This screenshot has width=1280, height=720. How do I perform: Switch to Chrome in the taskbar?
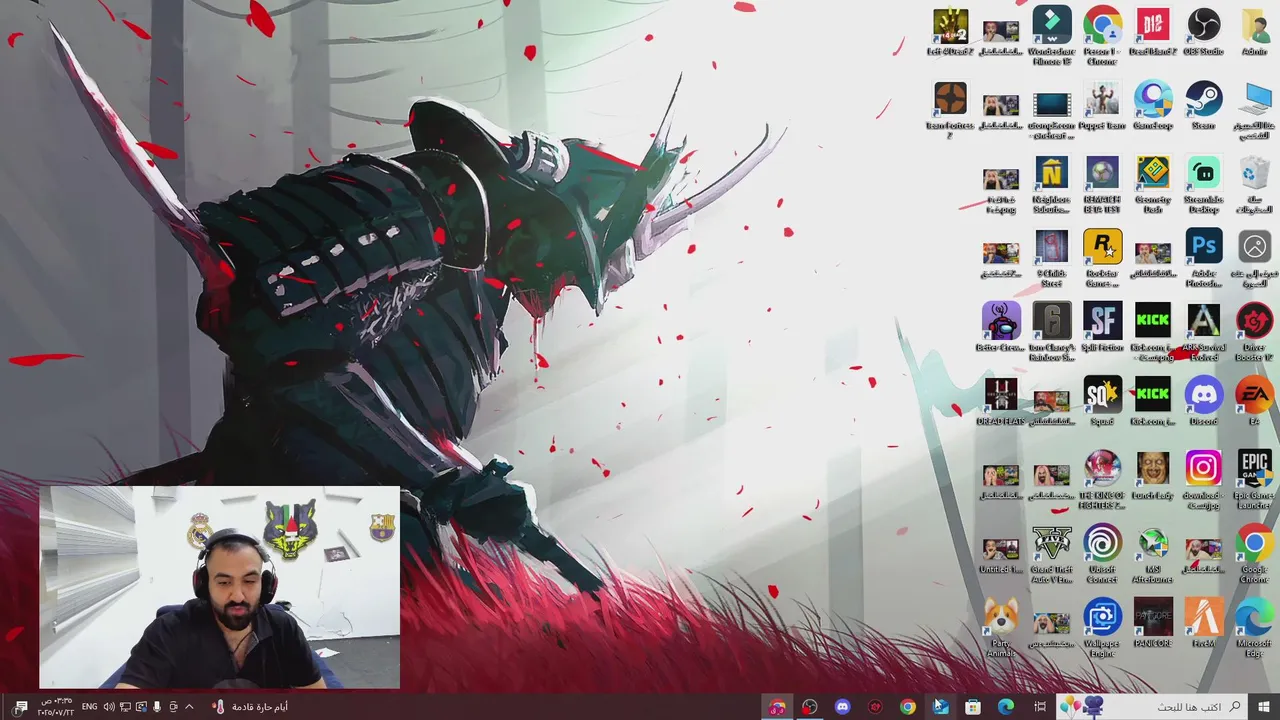point(907,707)
